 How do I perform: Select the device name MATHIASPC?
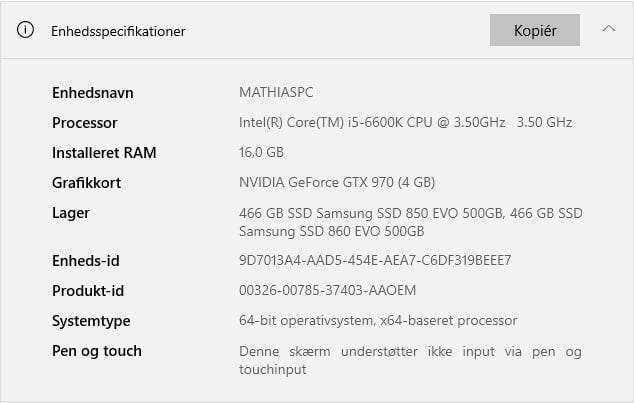tap(276, 93)
